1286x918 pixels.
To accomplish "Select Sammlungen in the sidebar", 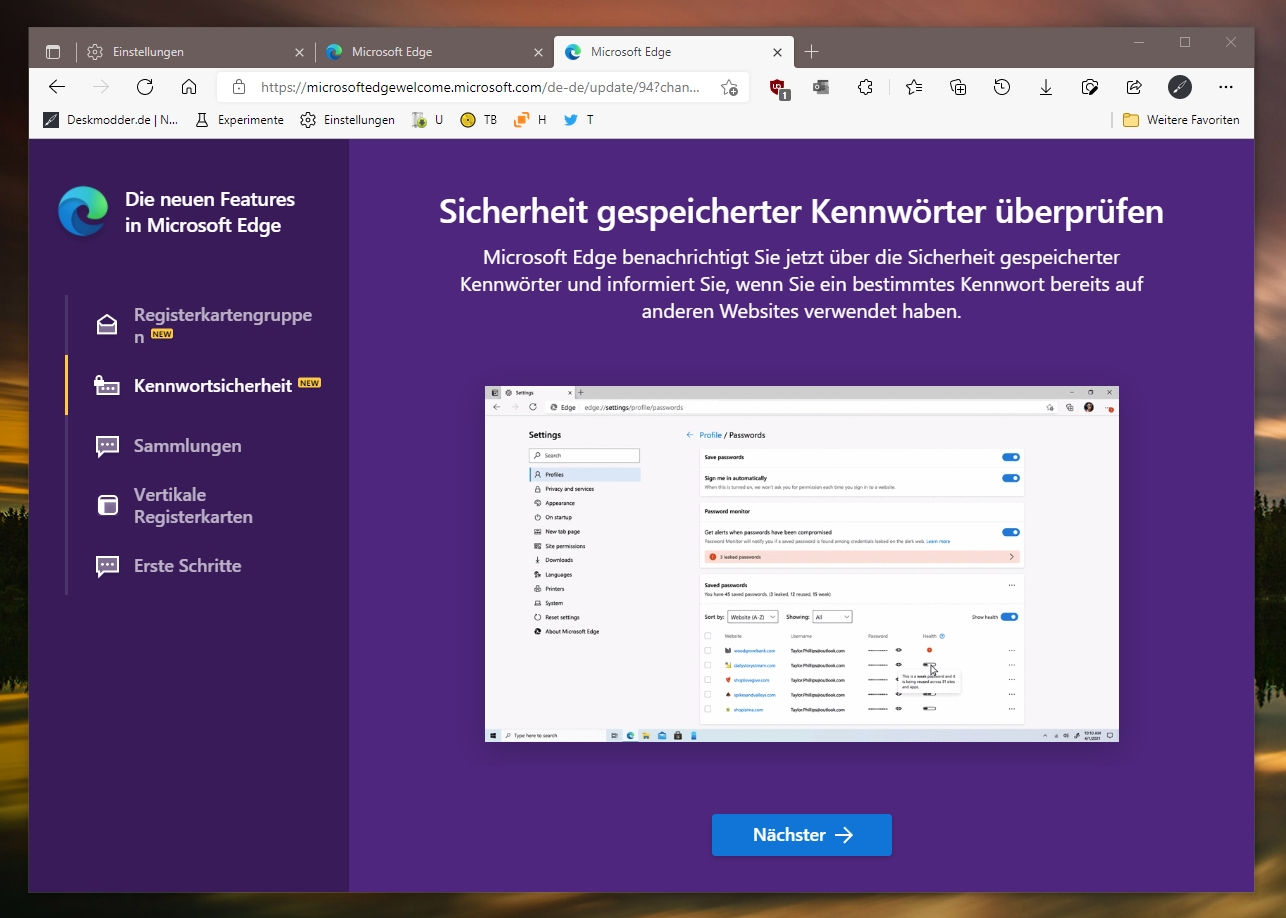I will pos(168,446).
